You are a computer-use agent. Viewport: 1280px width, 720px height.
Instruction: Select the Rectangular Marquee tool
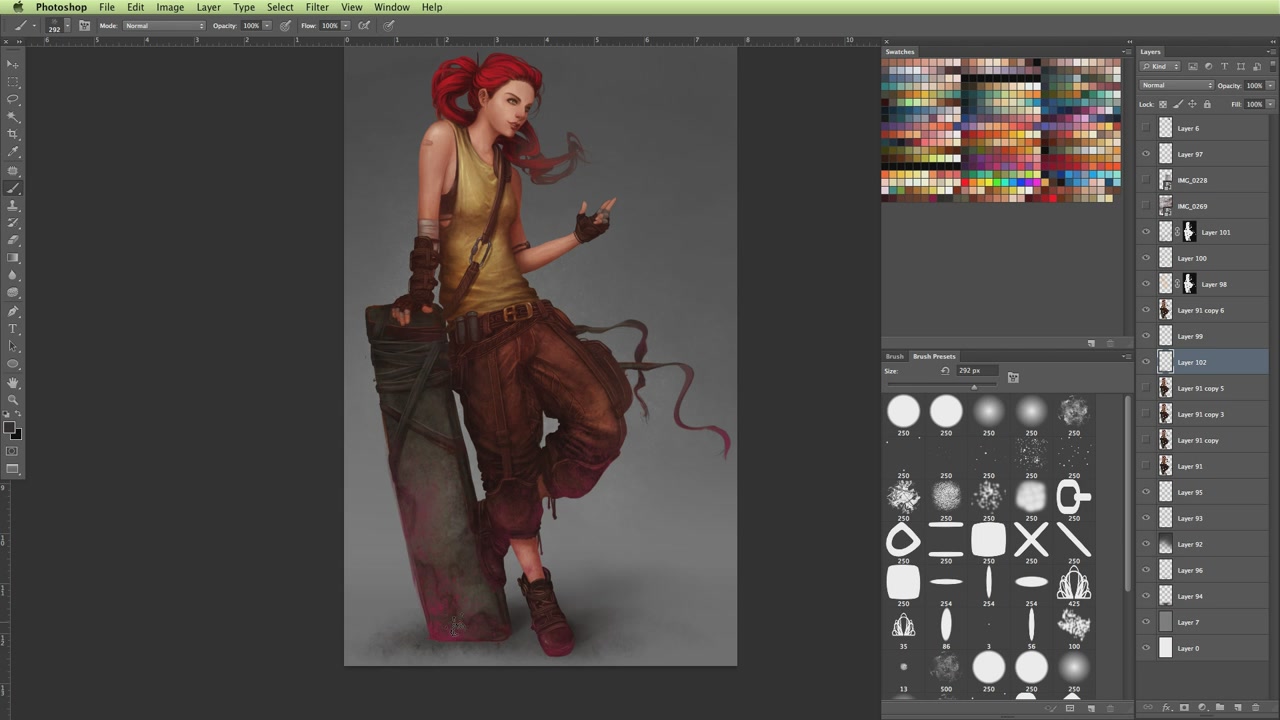click(13, 81)
